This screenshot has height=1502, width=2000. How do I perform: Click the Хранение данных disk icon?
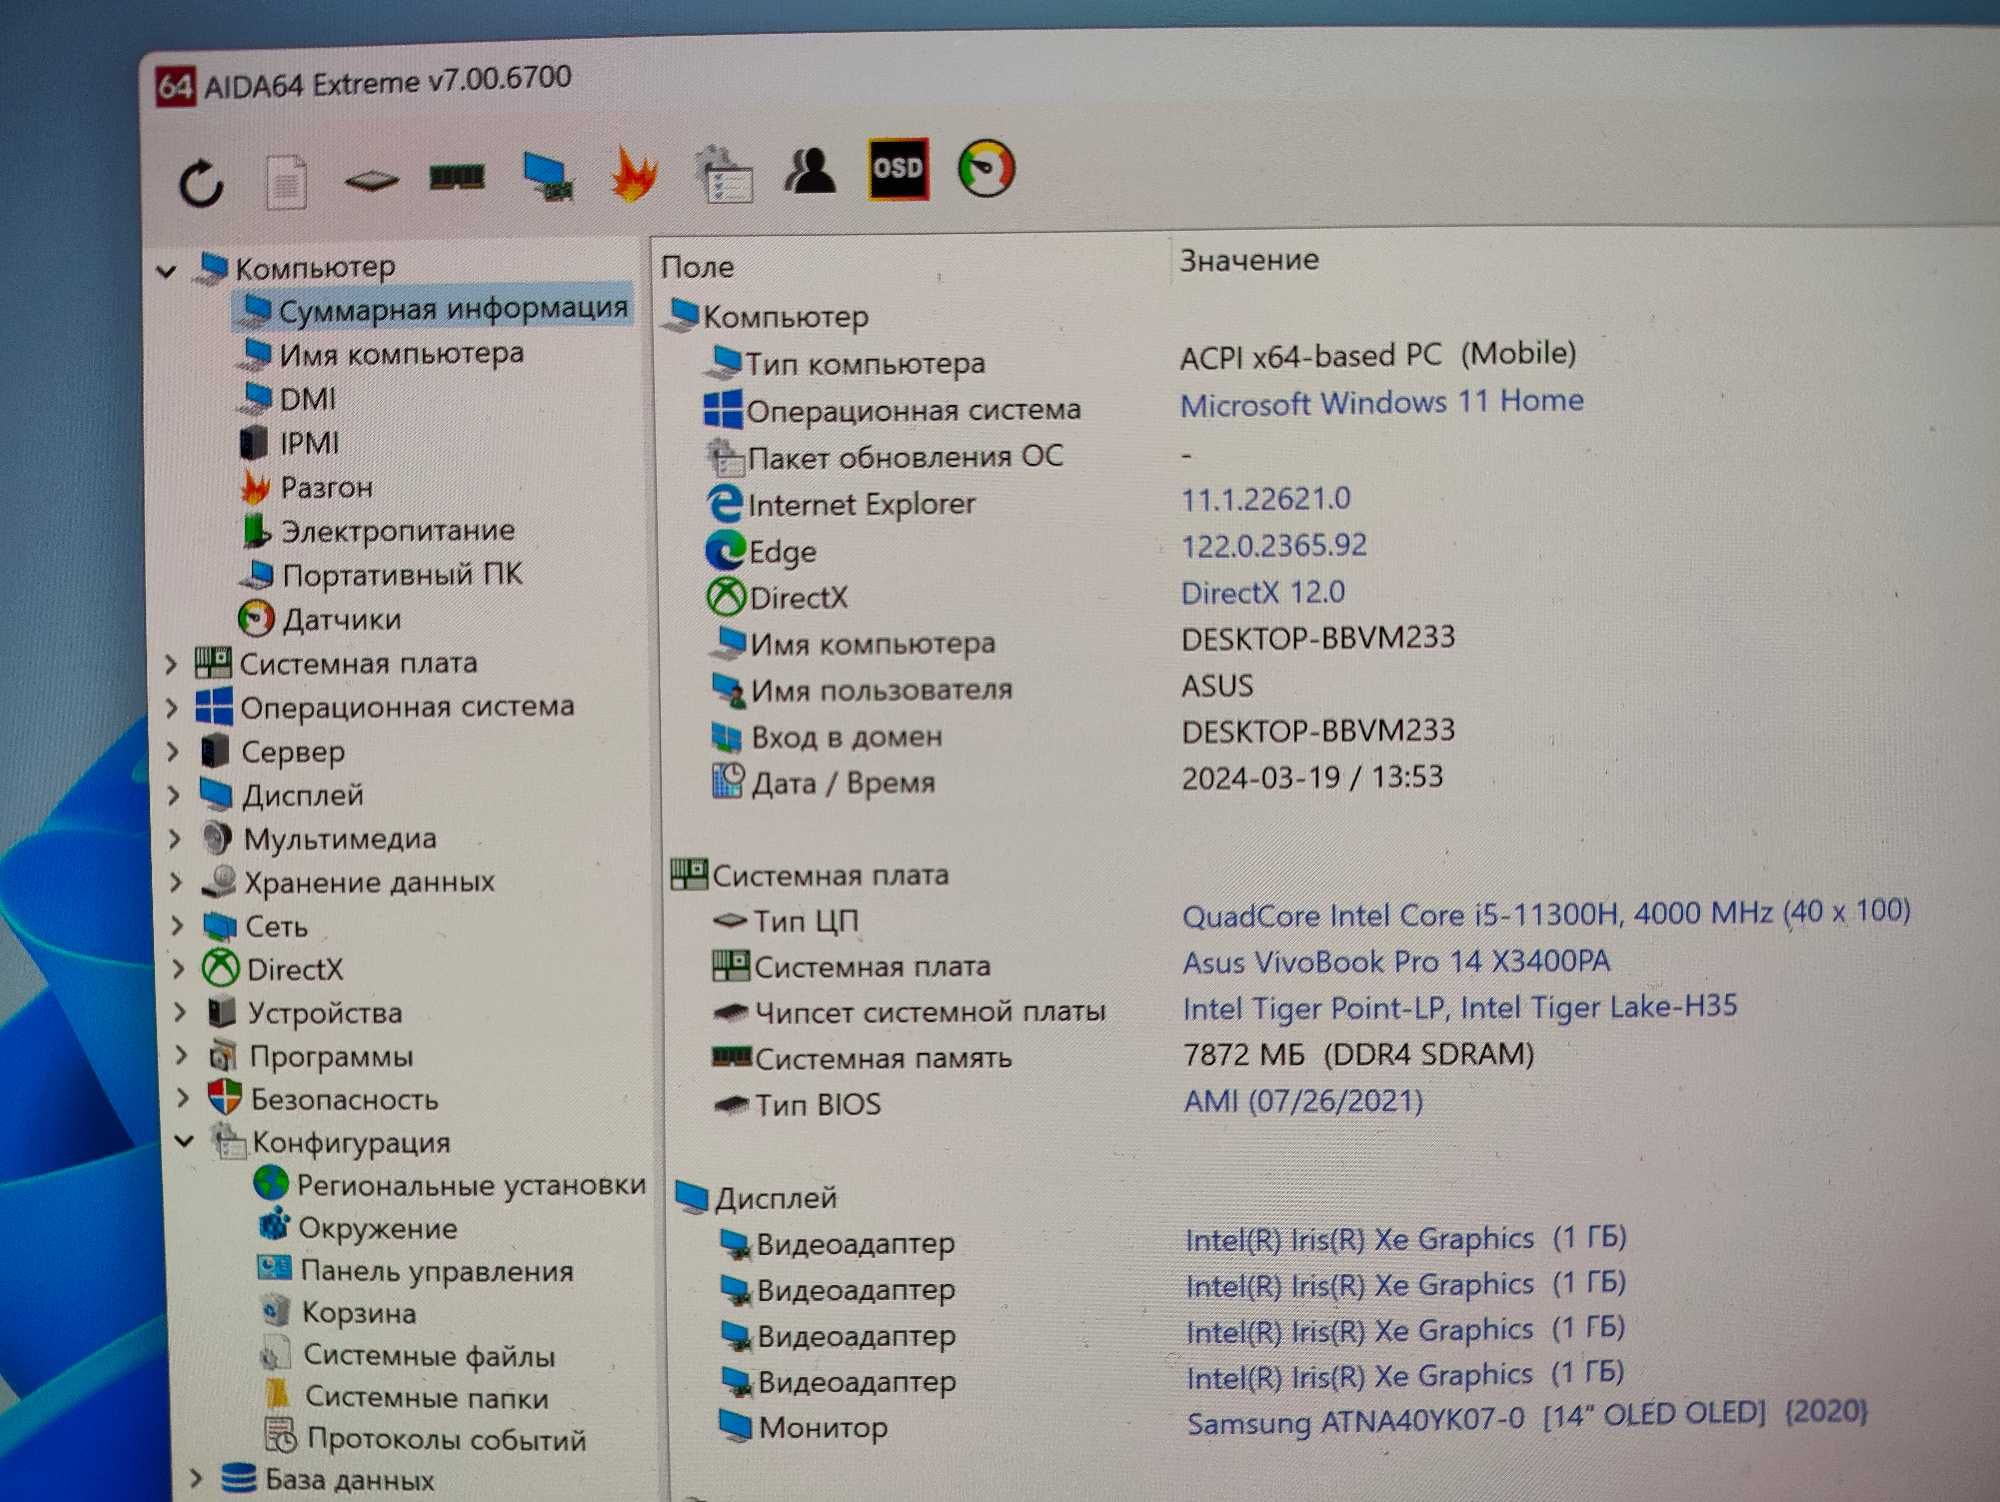219,881
